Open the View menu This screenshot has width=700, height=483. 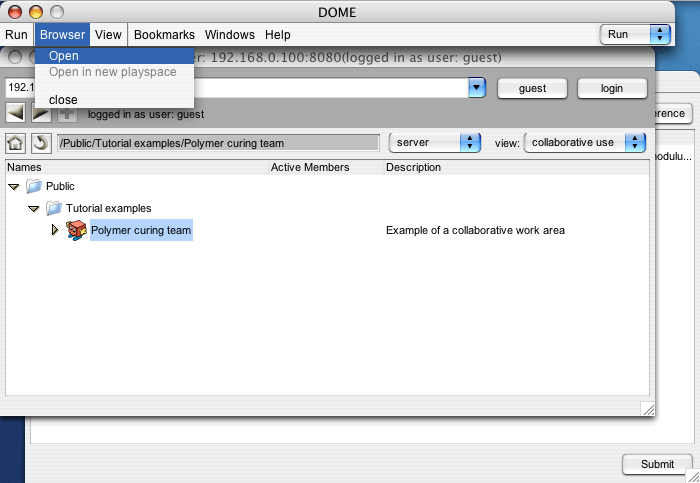point(108,35)
